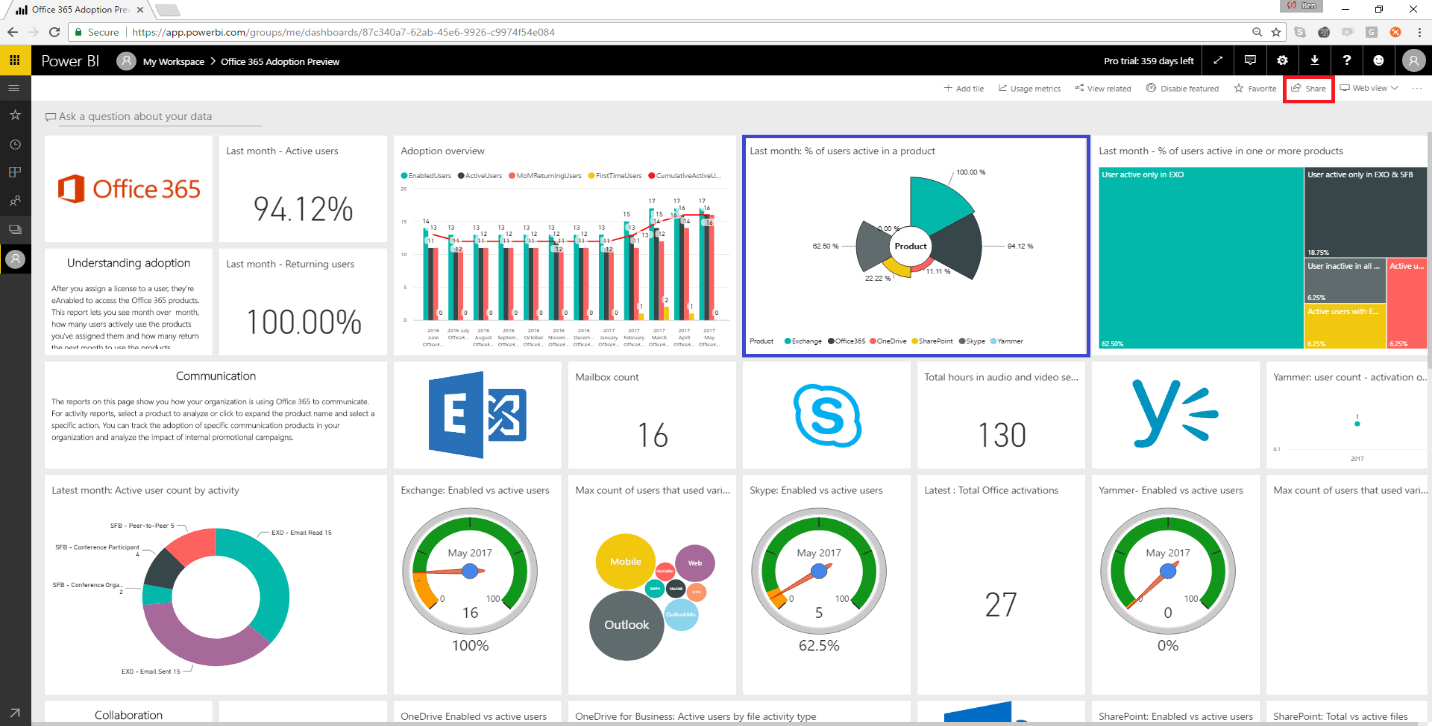Screen dimensions: 1432x726
Task: Click the Web bubble in the chart
Action: pyautogui.click(x=695, y=563)
